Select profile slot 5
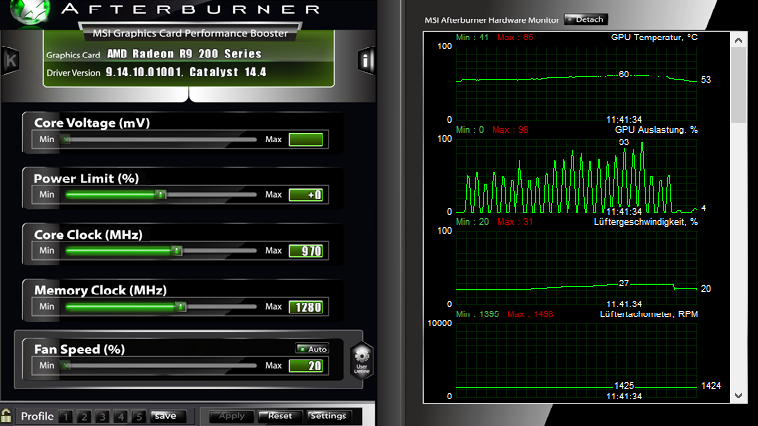The image size is (758, 426). point(139,416)
